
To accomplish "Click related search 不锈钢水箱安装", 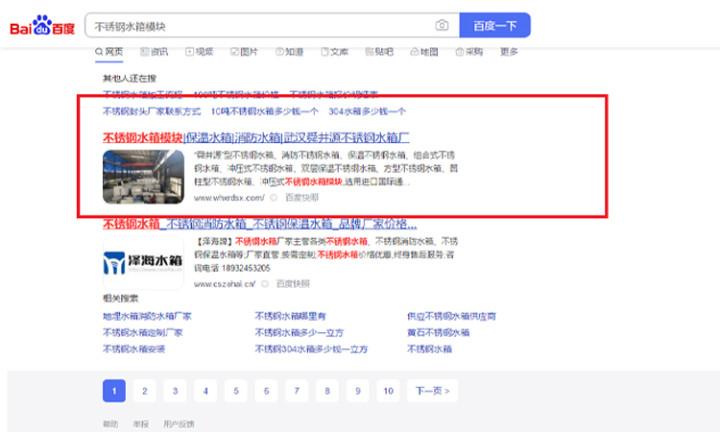I will coord(134,349).
